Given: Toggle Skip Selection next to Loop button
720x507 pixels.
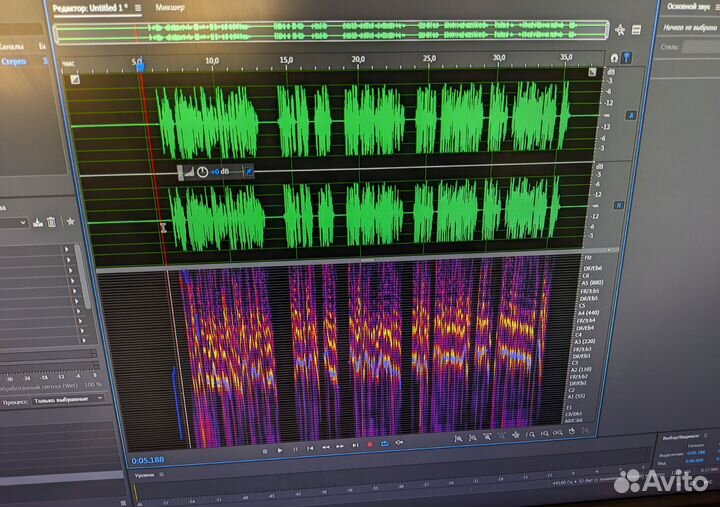Looking at the screenshot, I should click(399, 443).
